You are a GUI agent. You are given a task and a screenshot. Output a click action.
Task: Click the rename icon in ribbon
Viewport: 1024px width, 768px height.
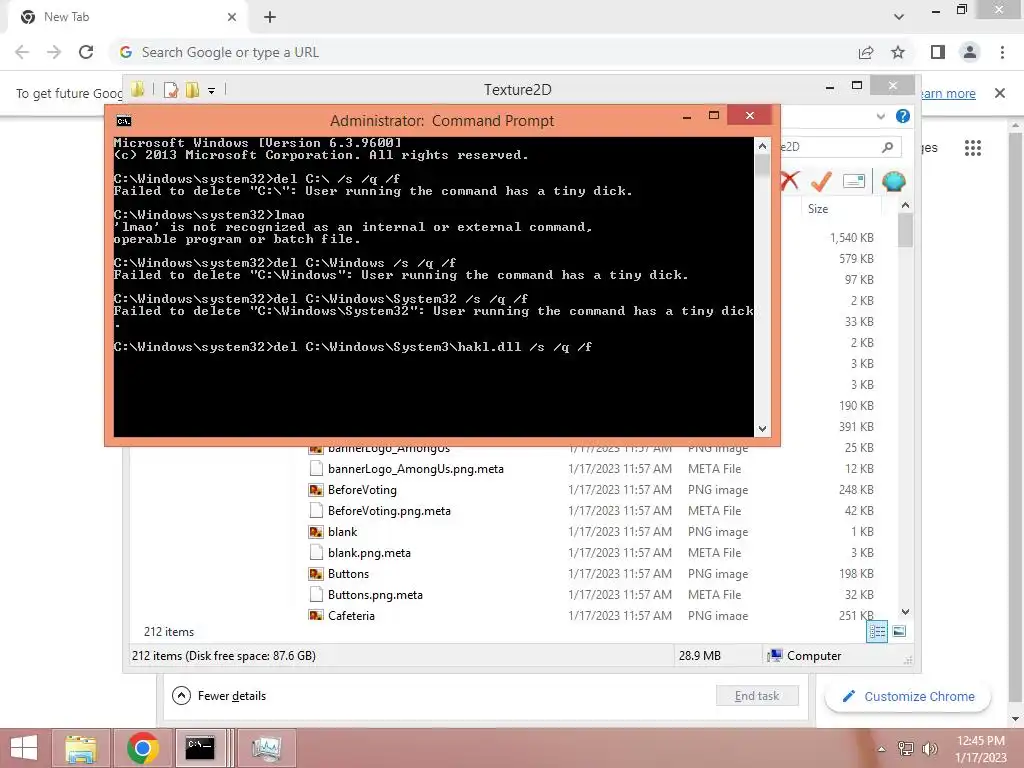coord(854,181)
